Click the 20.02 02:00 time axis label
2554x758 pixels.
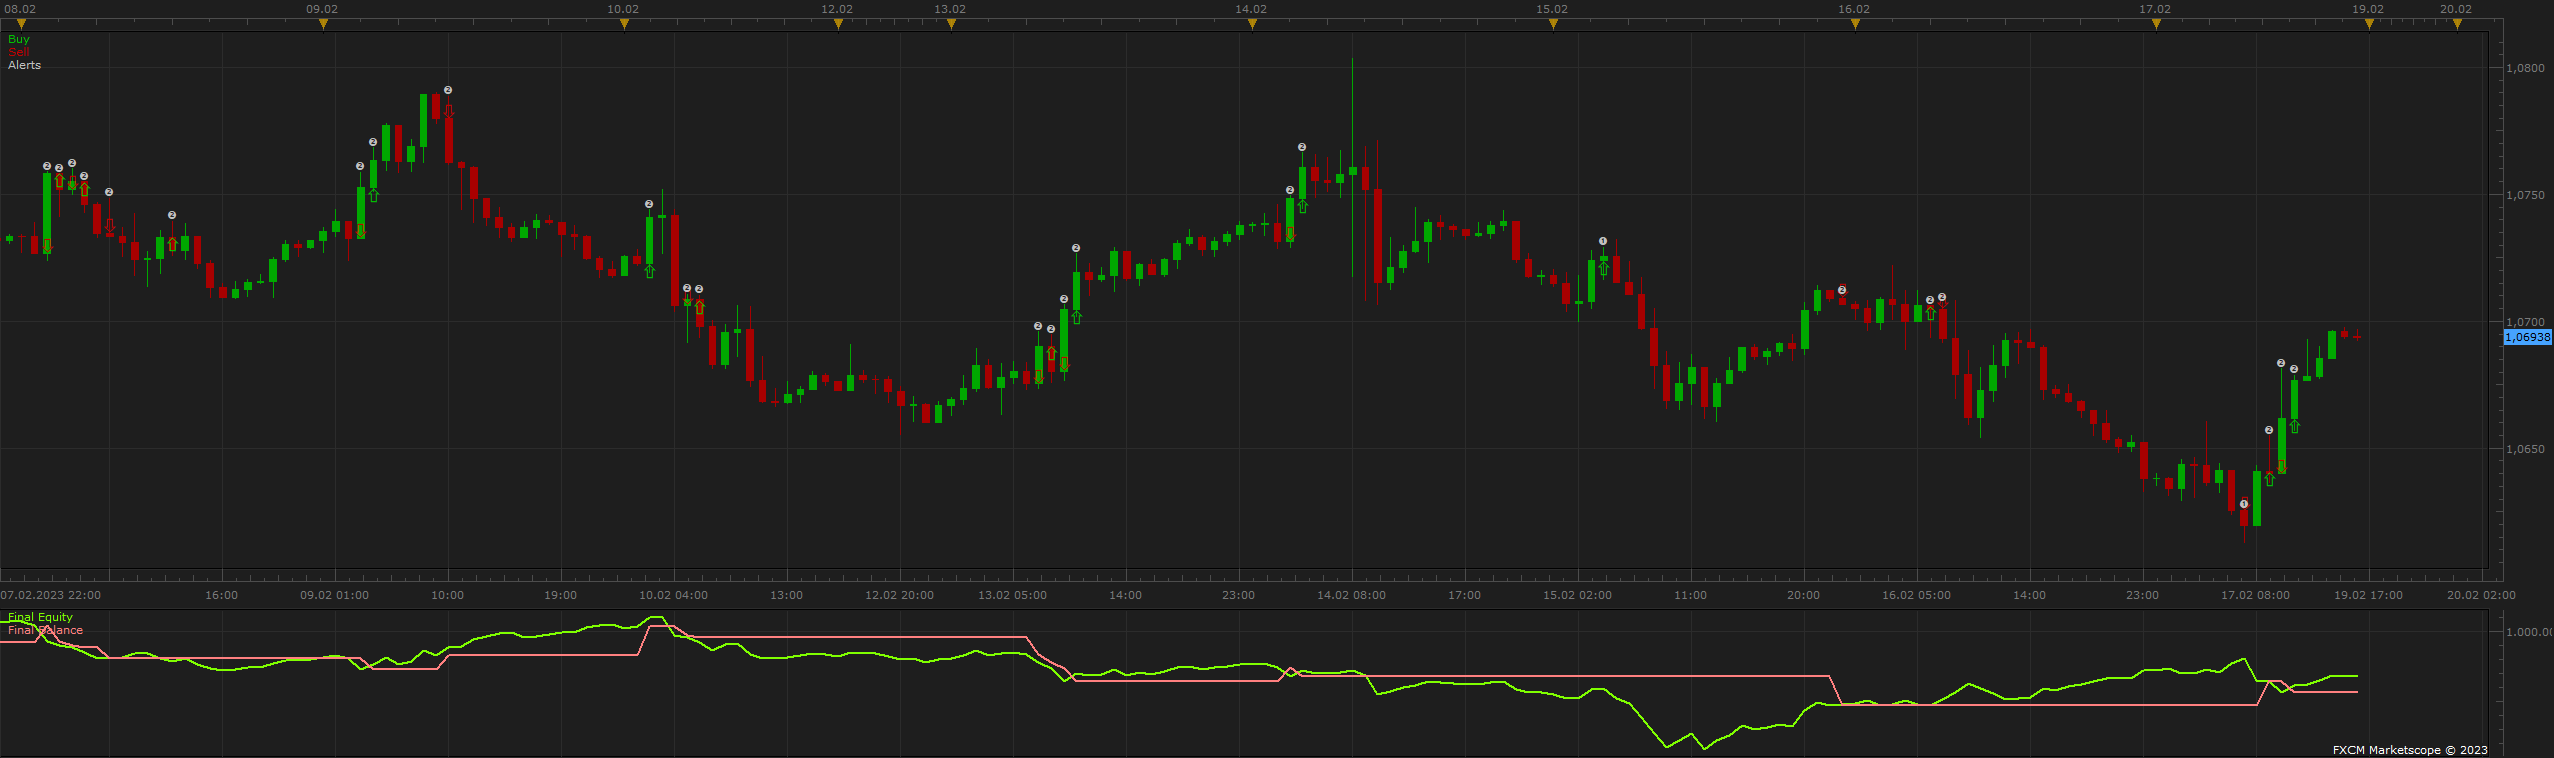[x=2481, y=595]
